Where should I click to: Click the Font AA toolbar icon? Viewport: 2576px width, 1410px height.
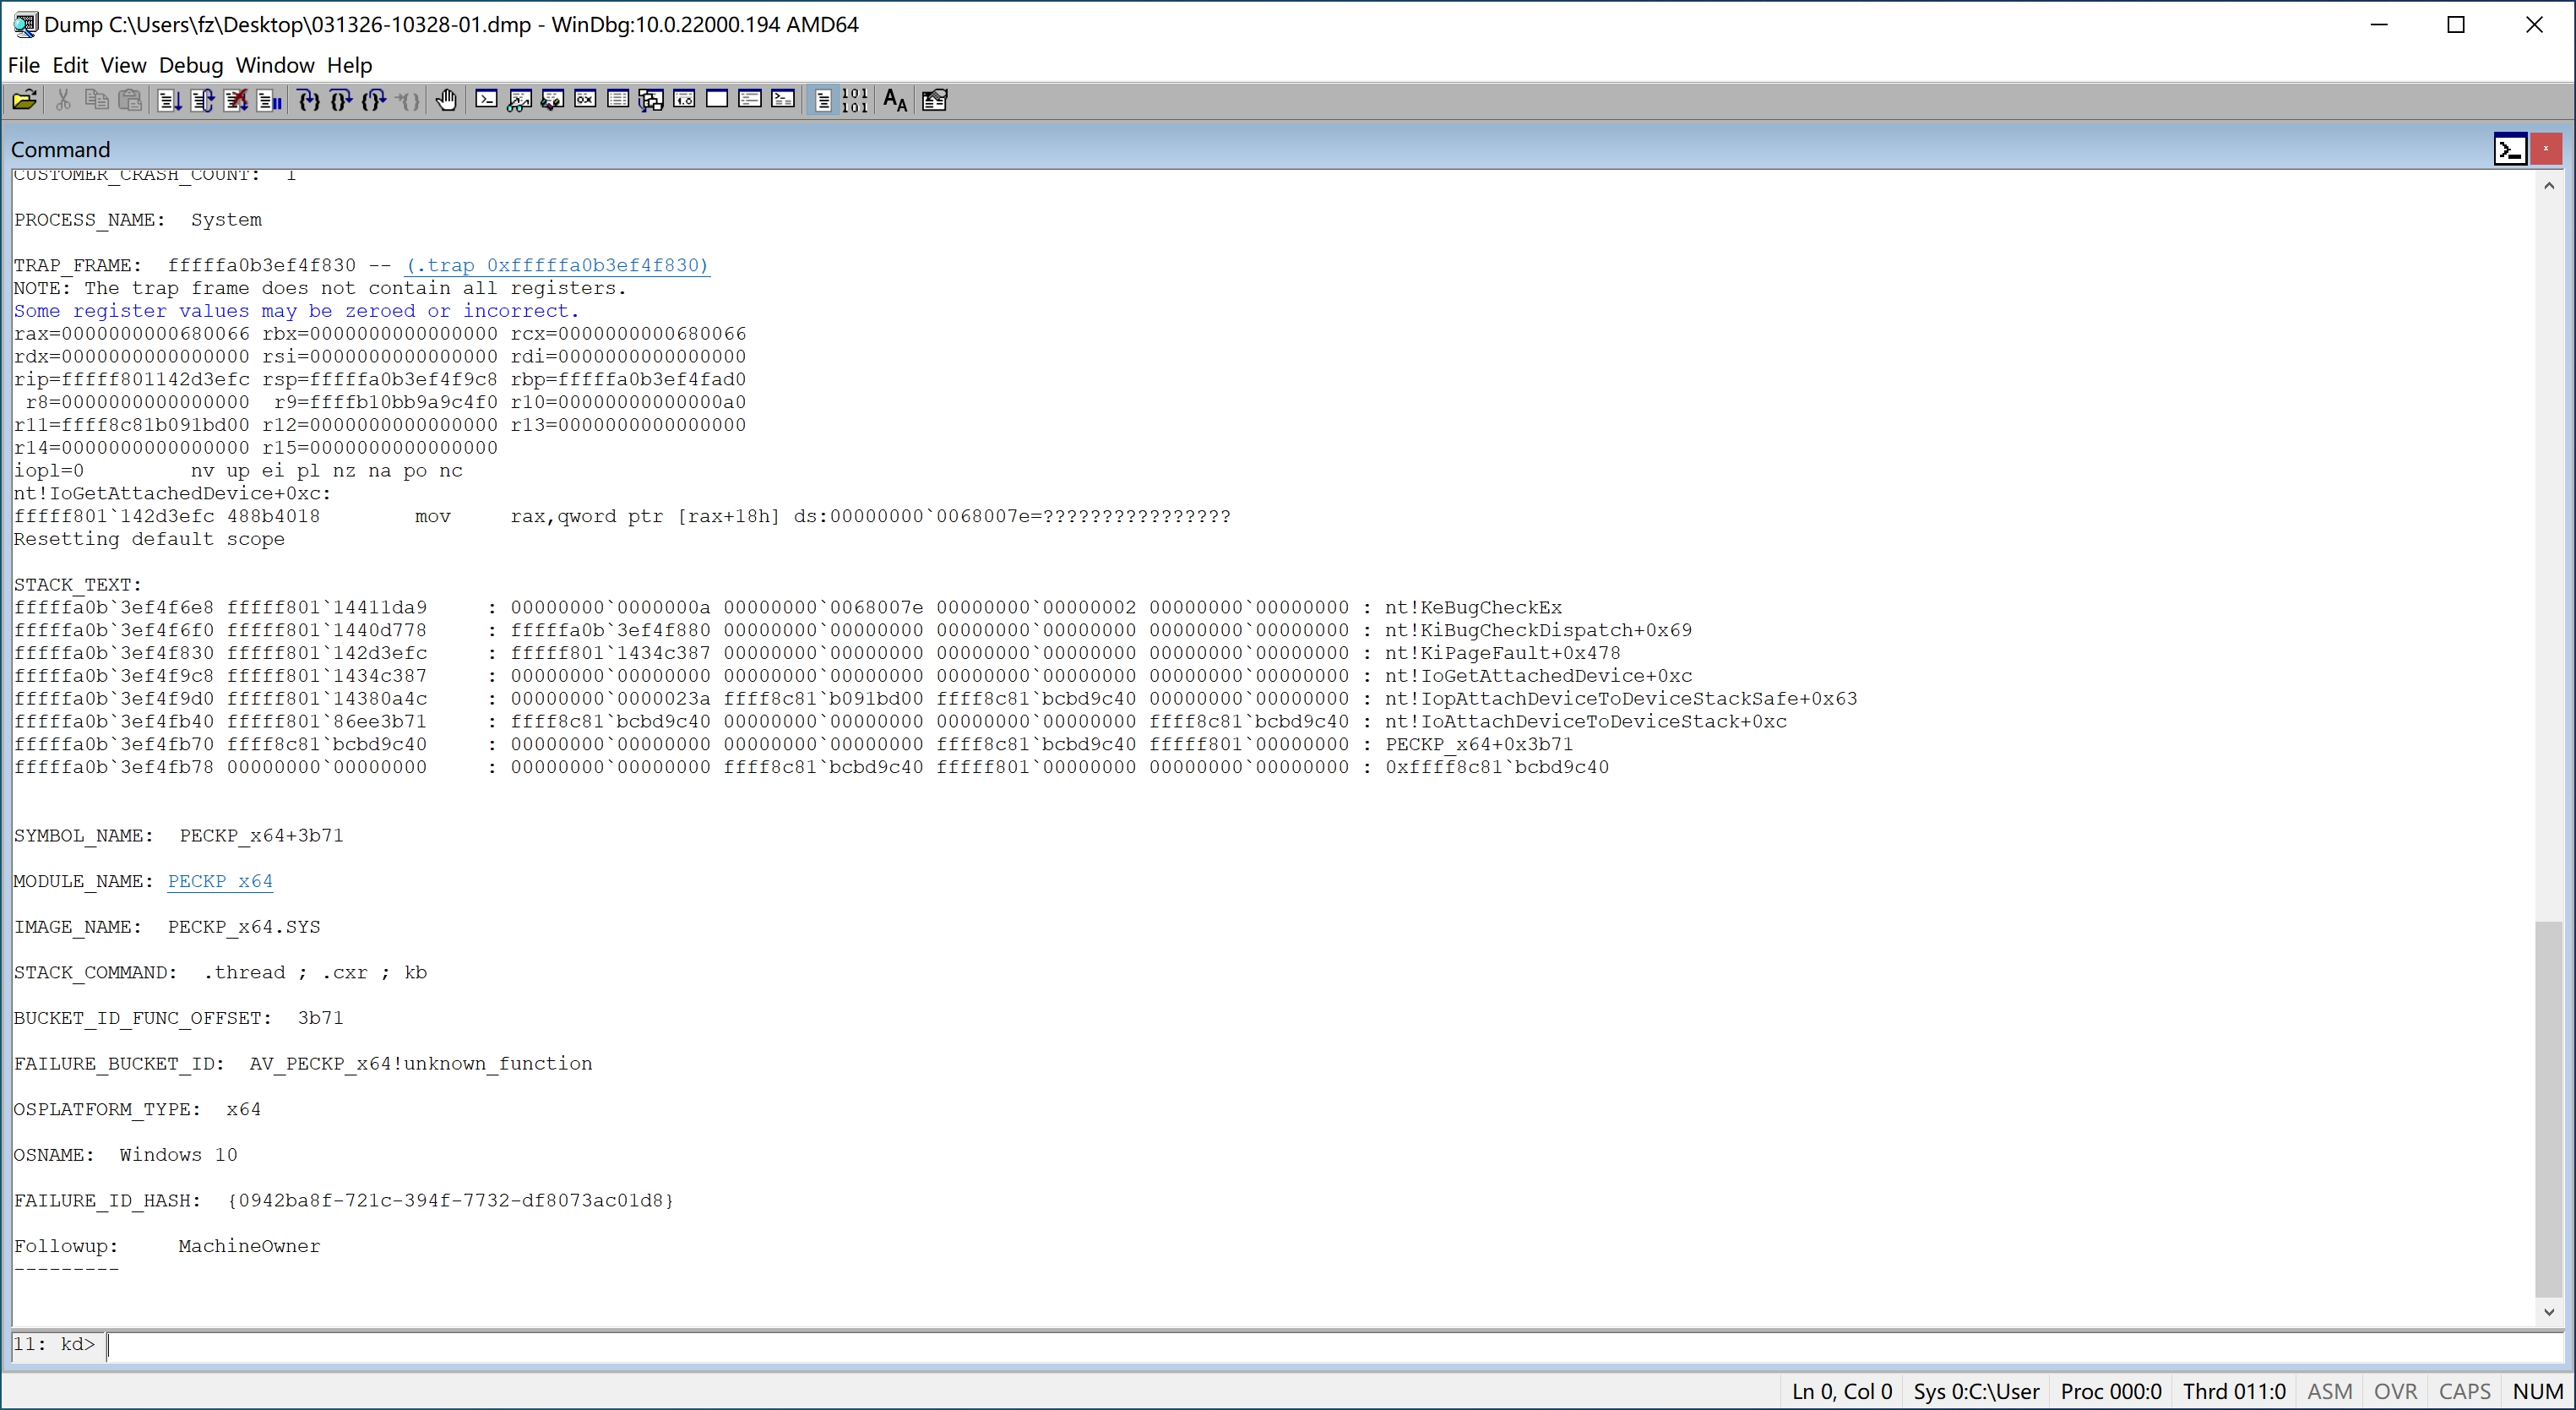pos(895,100)
